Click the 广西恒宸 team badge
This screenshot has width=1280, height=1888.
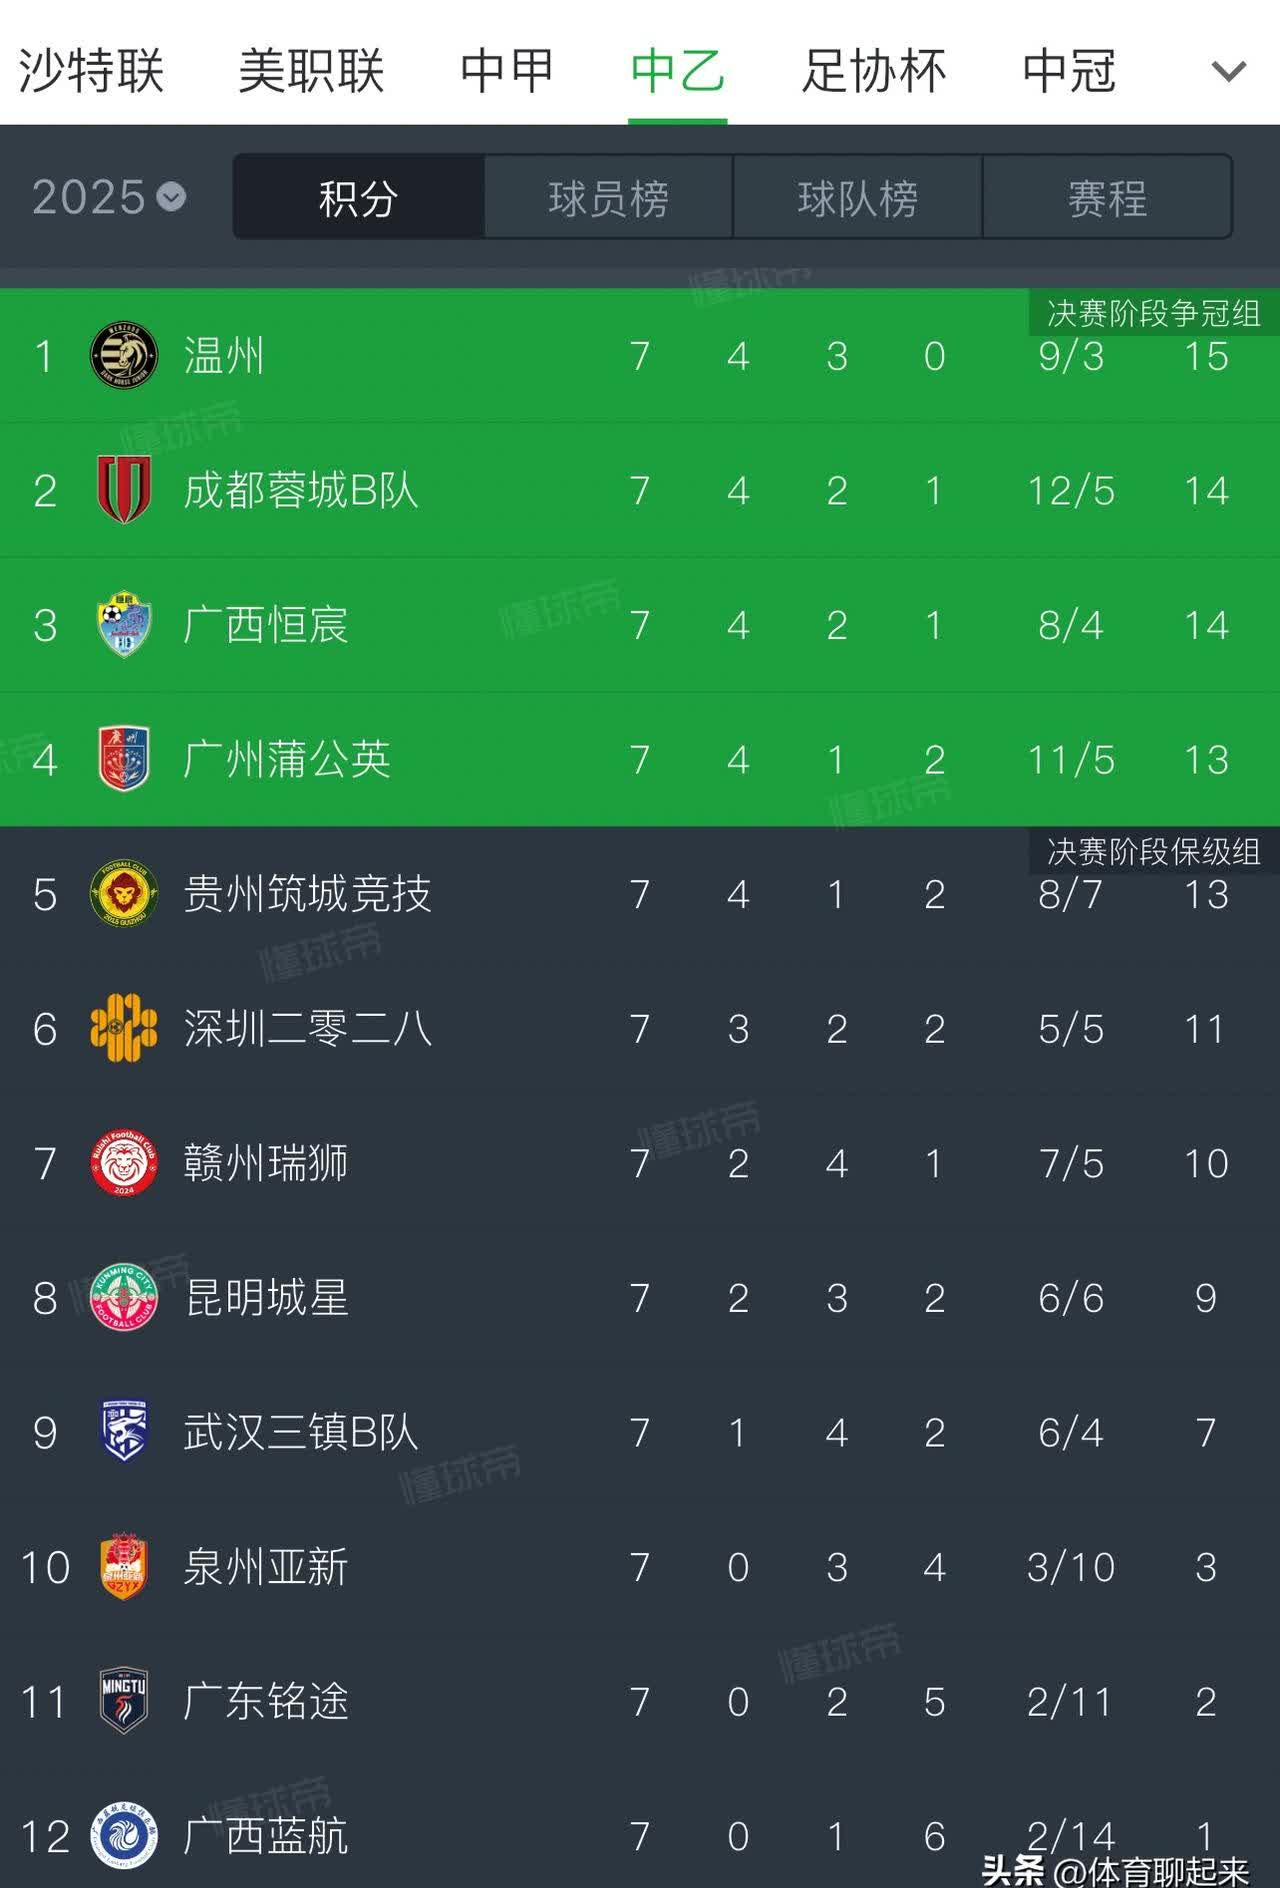pyautogui.click(x=123, y=625)
